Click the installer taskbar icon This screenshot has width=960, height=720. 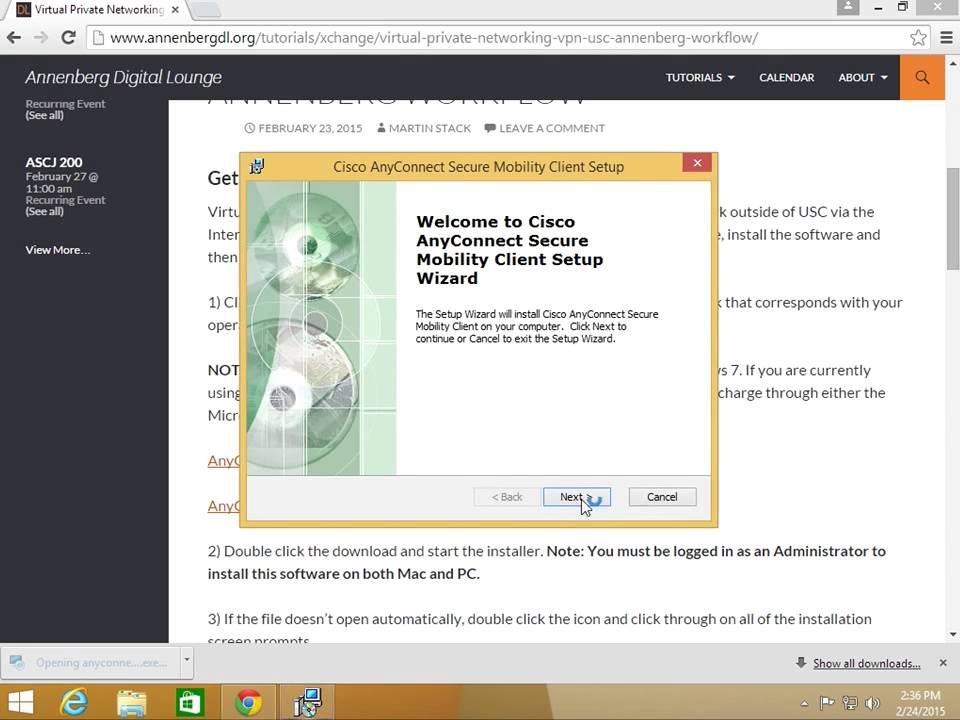click(306, 702)
